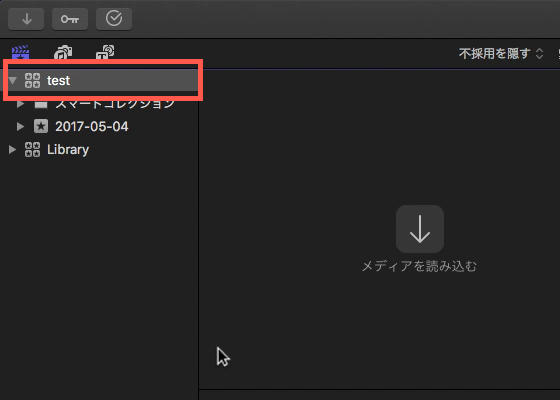Show the Libraries sidebar clapperboard icon

click(x=20, y=52)
